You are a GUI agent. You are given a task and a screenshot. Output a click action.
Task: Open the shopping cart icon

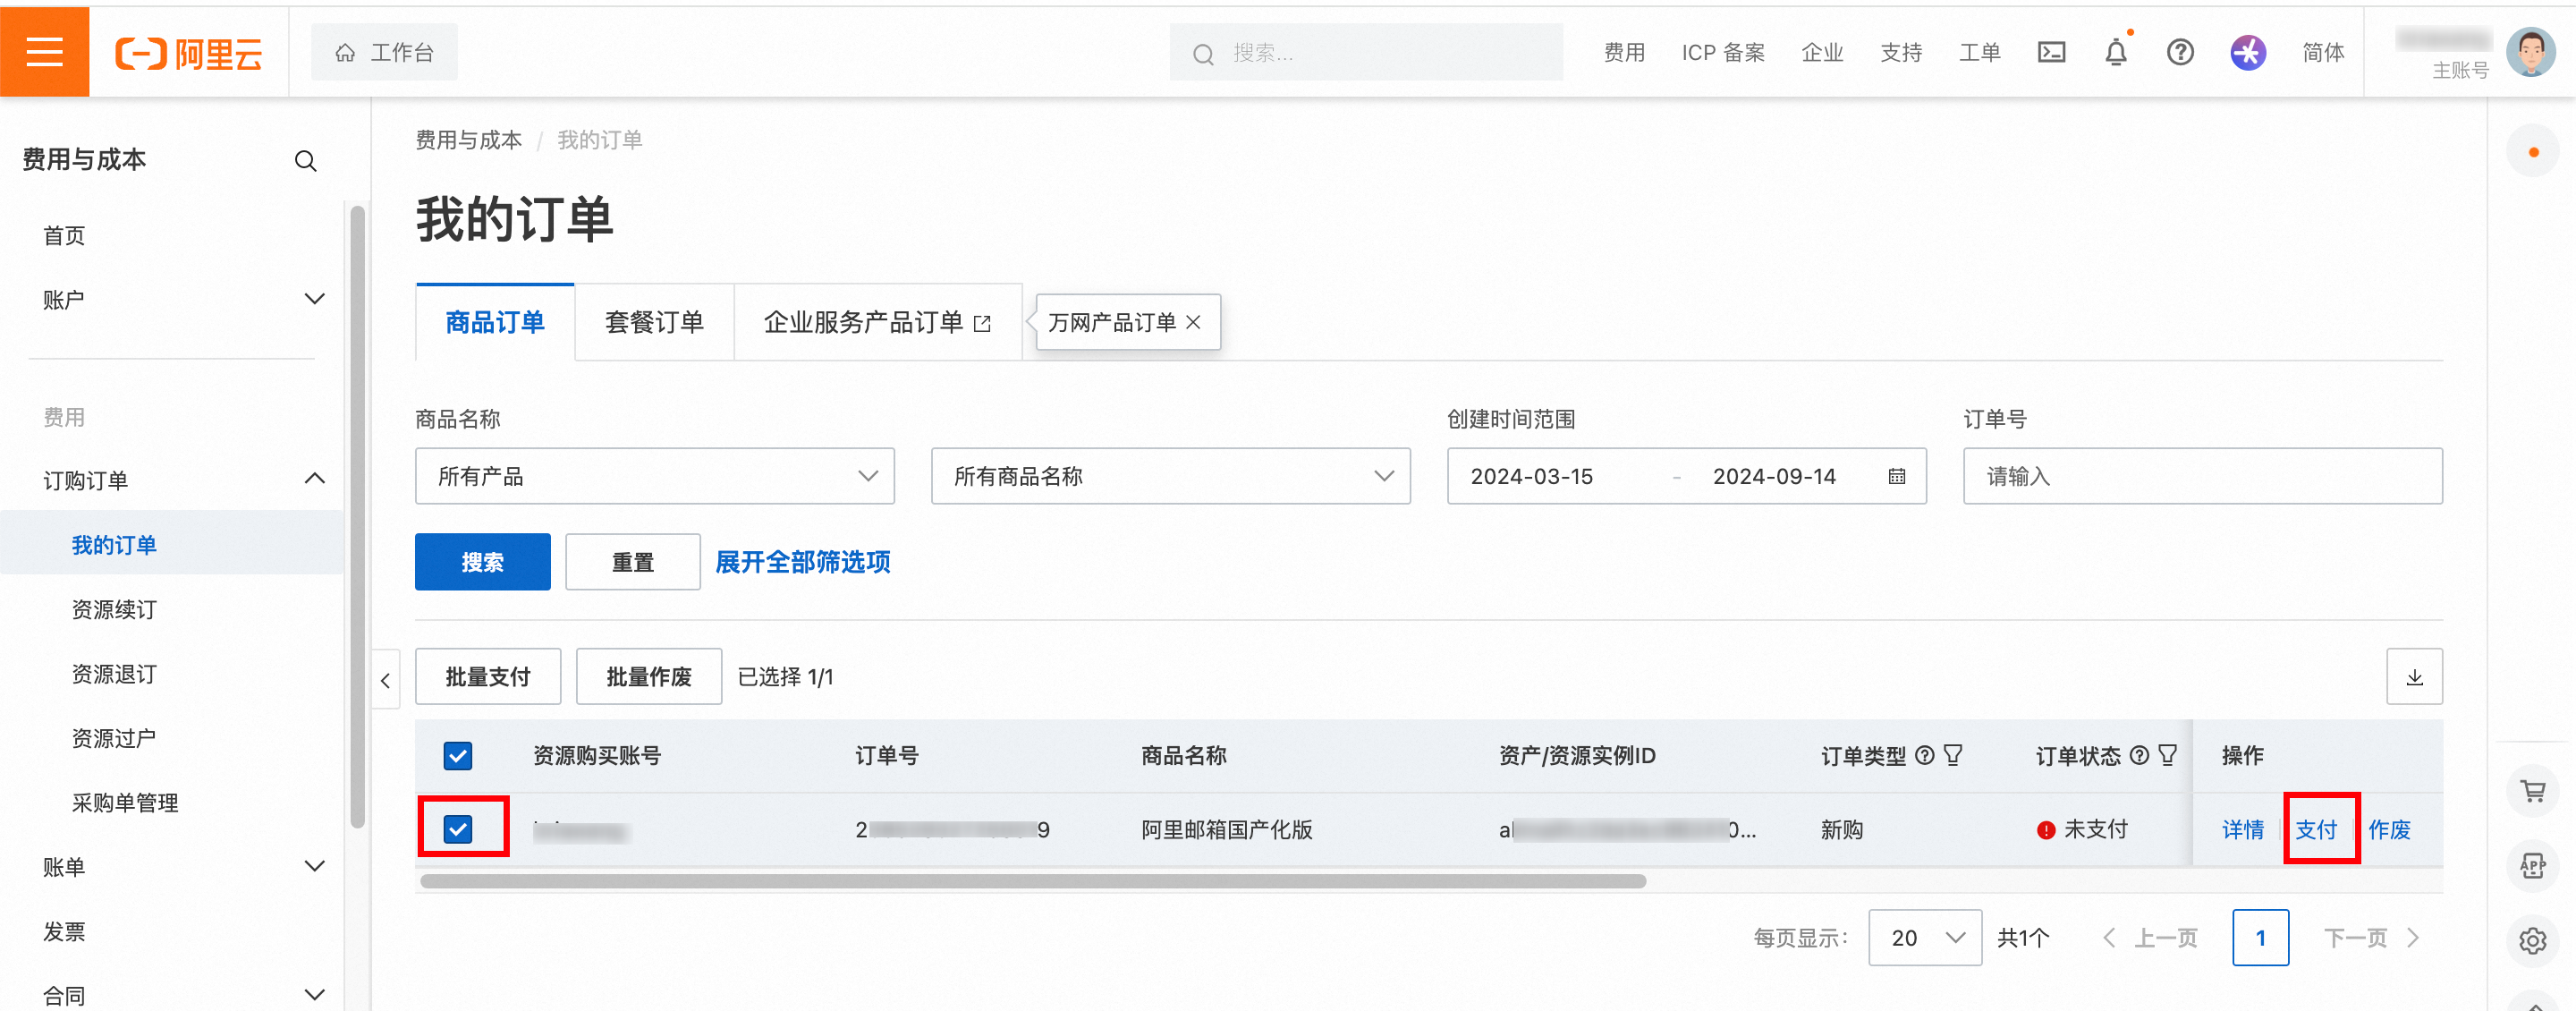(2532, 791)
